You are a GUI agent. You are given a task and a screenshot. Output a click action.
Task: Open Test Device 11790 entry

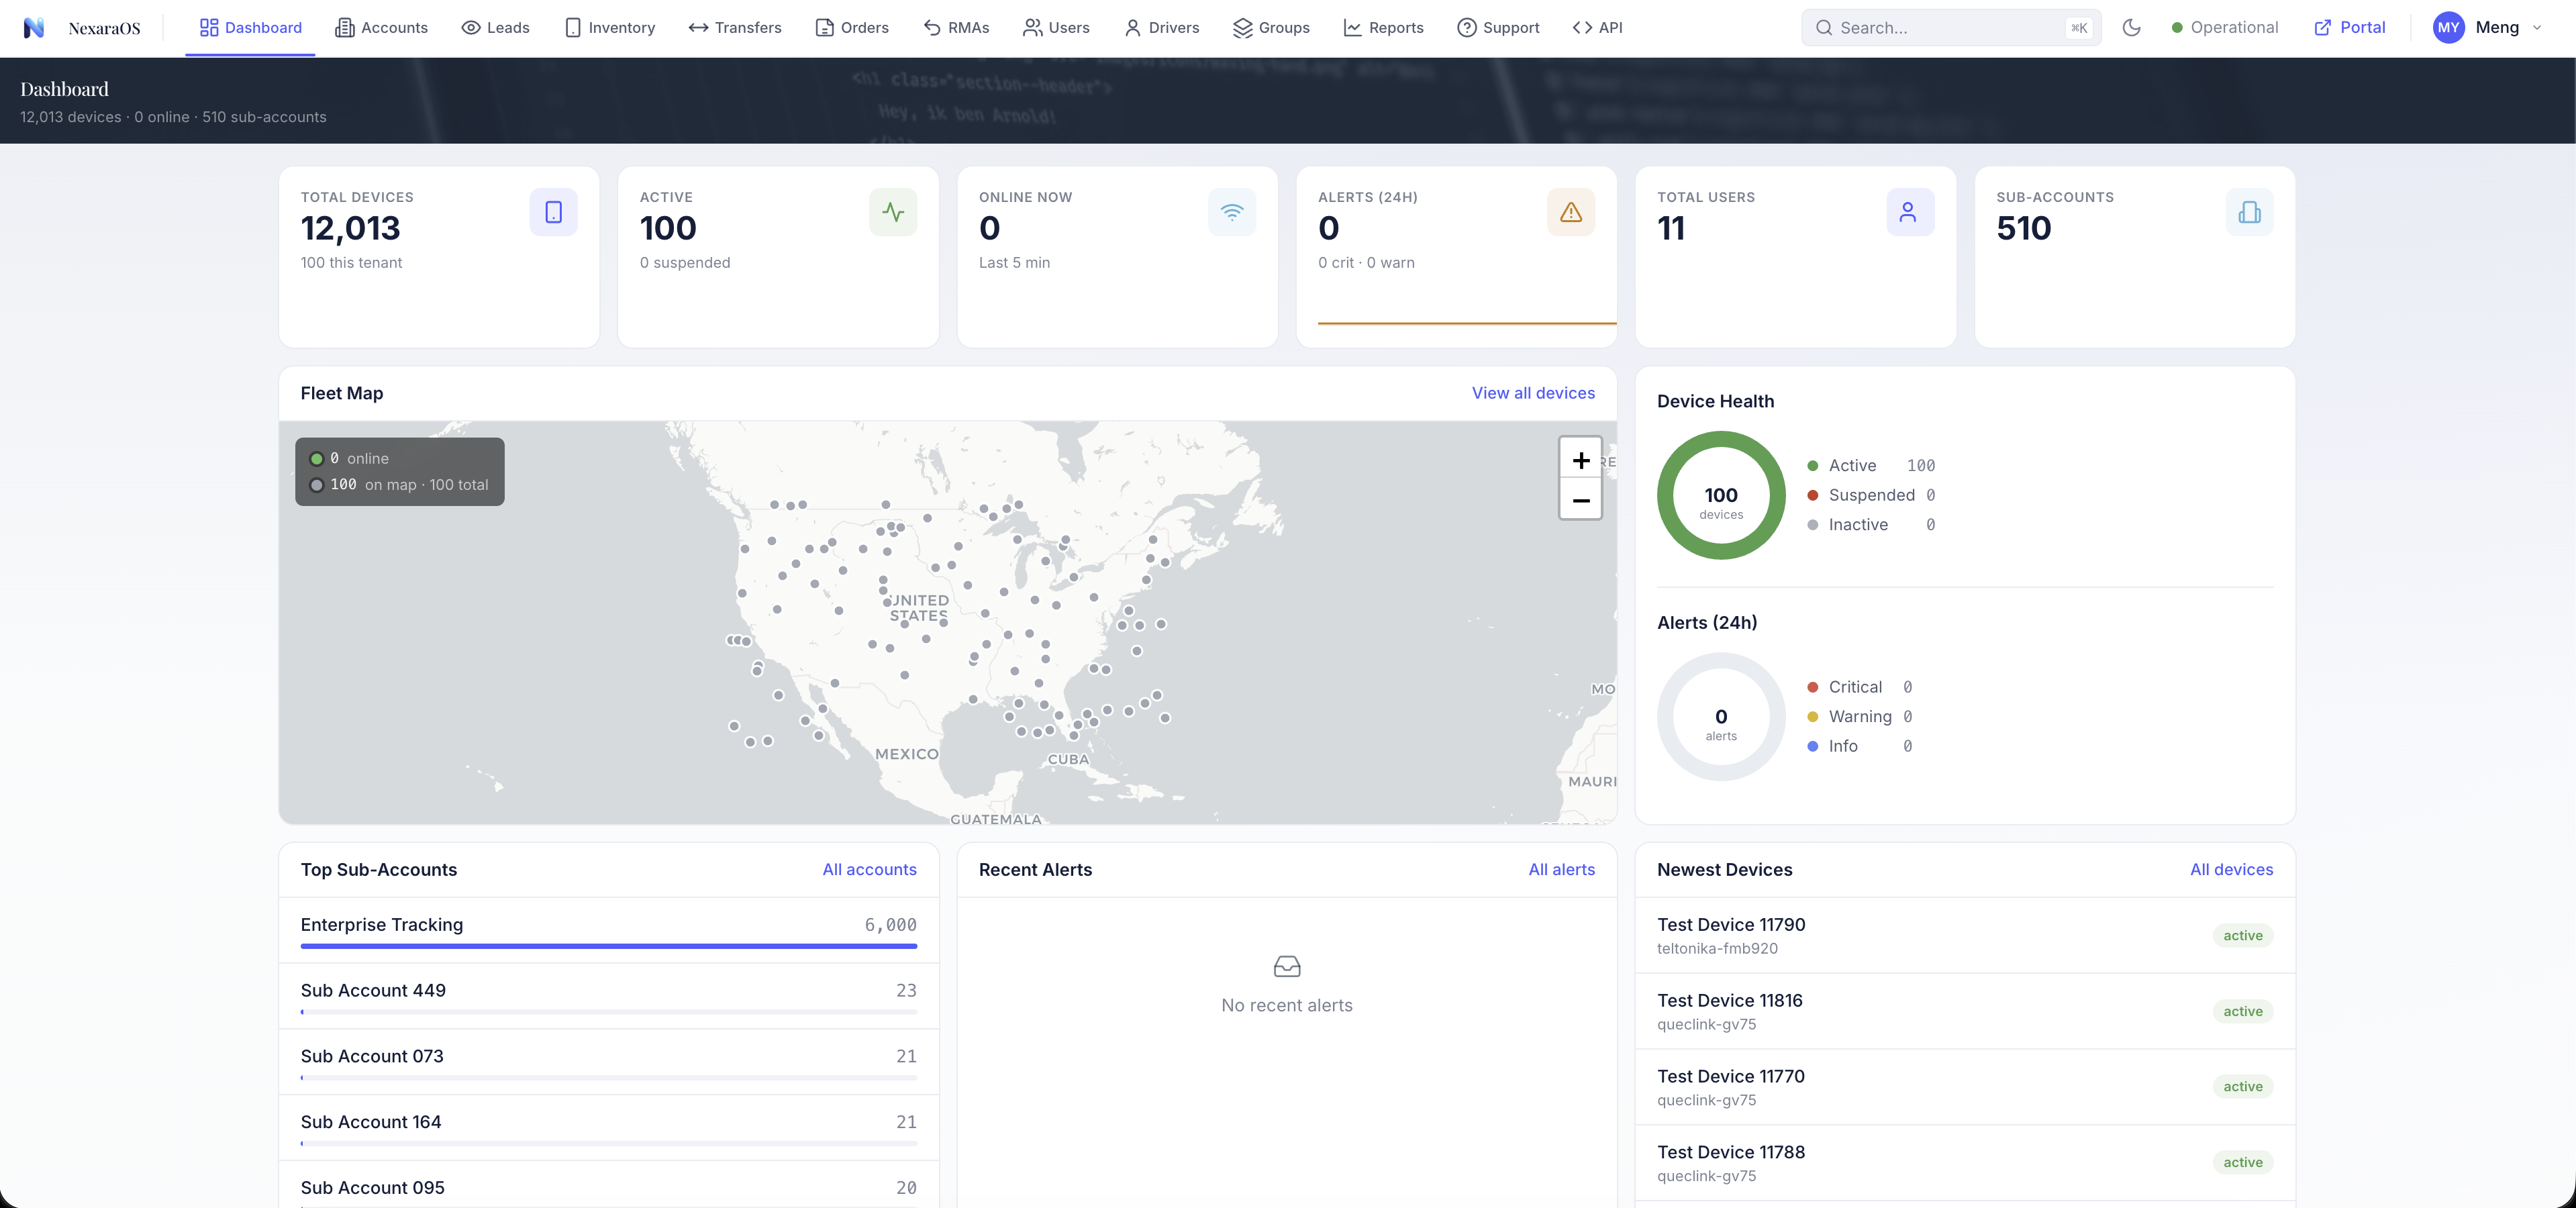click(1964, 935)
